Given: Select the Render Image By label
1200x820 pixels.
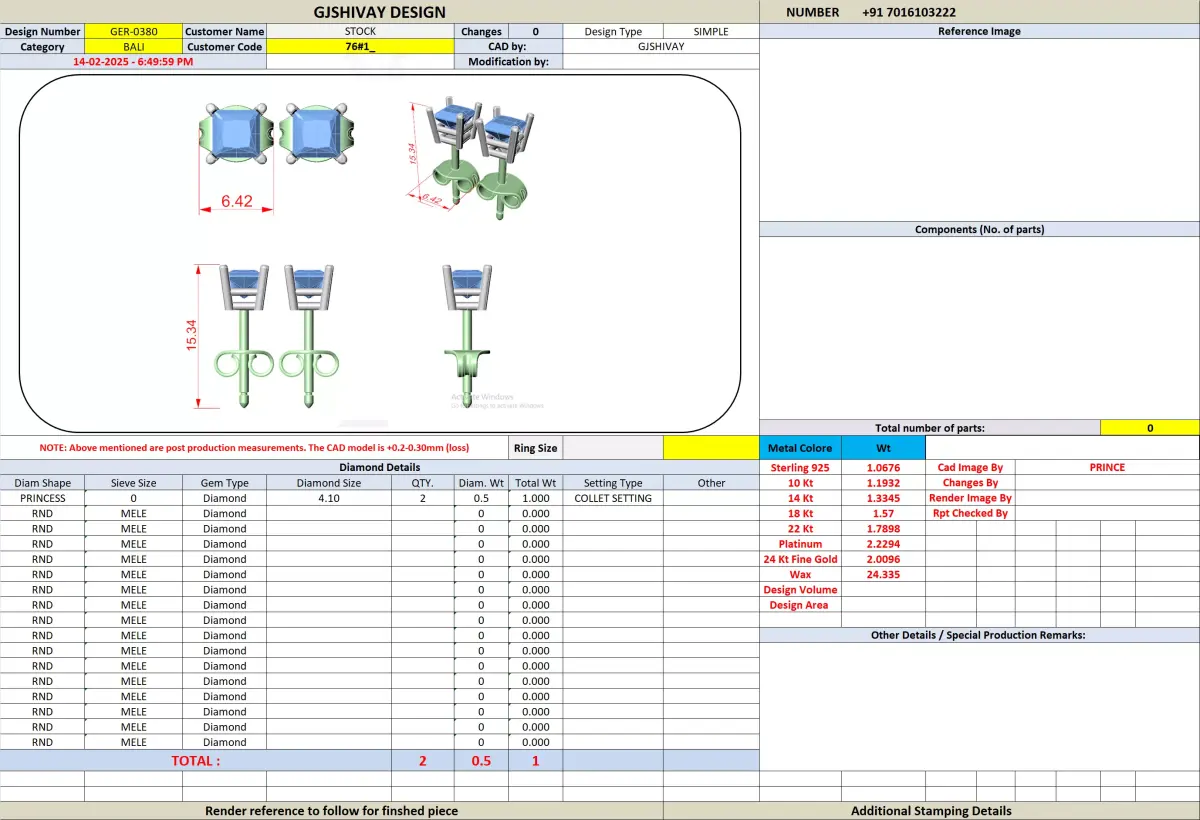Looking at the screenshot, I should [x=970, y=498].
